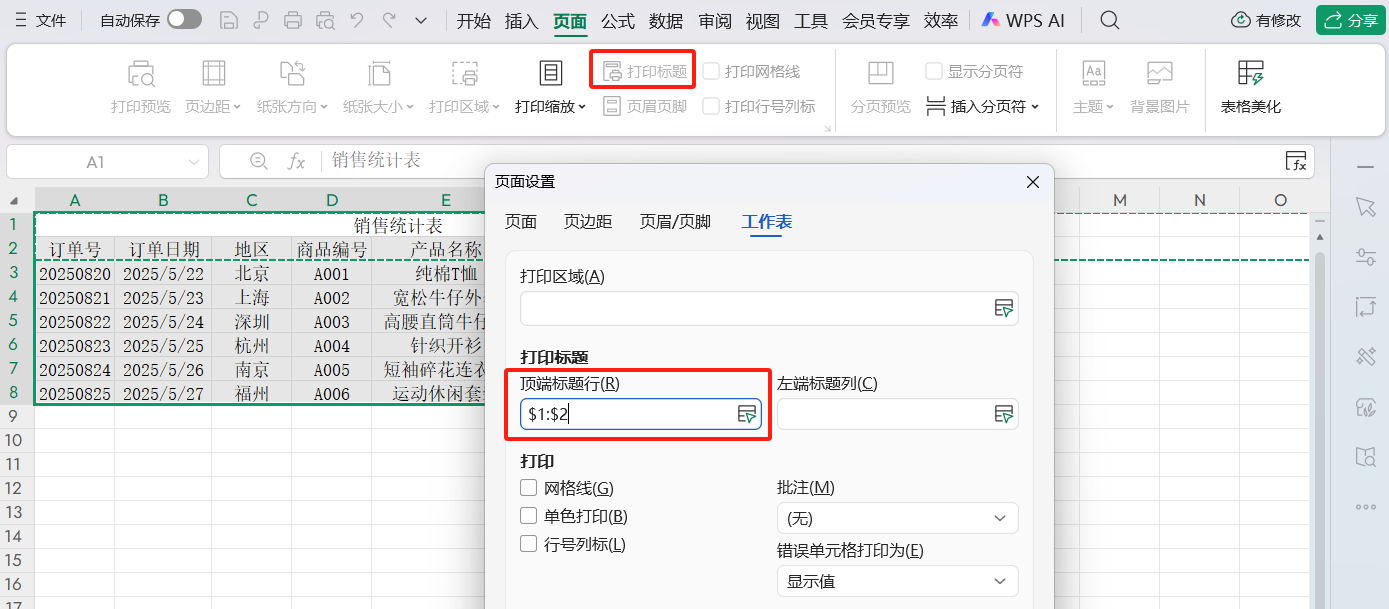Screen dimensions: 1389x609
Task: Check 单色打印 (monochrome print)
Action: (528, 515)
